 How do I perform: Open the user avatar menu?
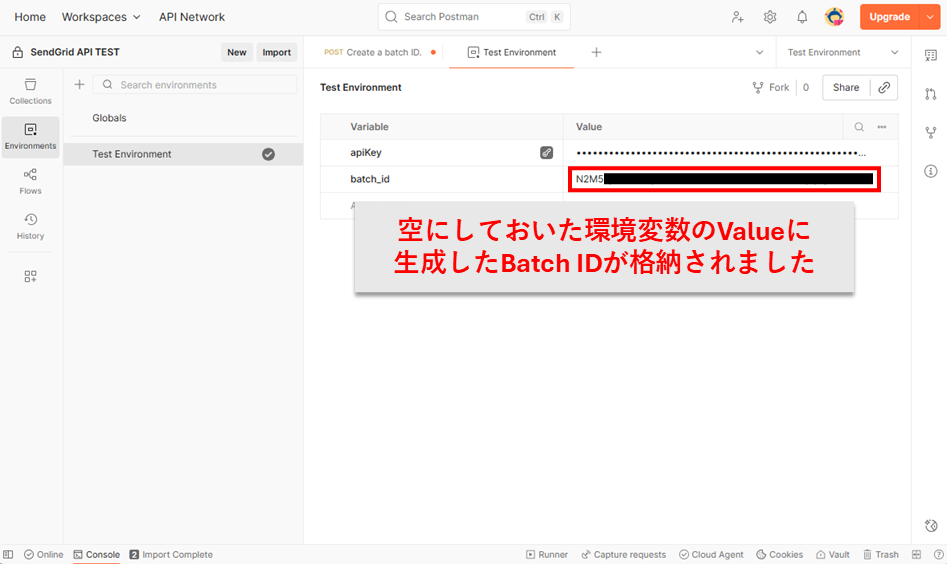click(x=834, y=17)
